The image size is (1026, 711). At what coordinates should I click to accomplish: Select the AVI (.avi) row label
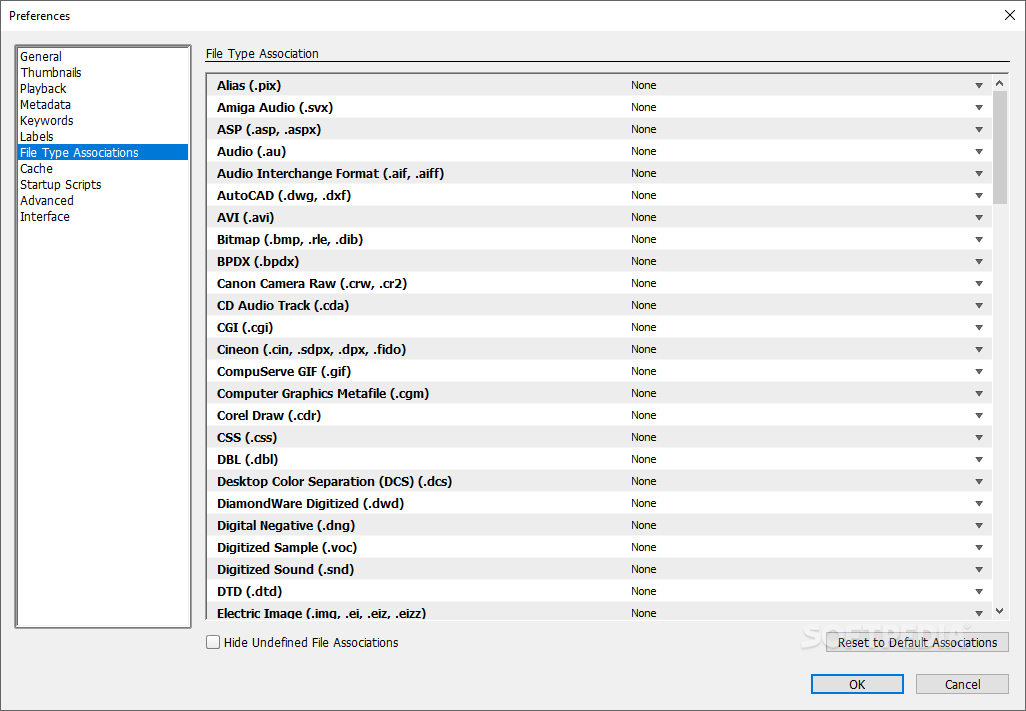(245, 218)
